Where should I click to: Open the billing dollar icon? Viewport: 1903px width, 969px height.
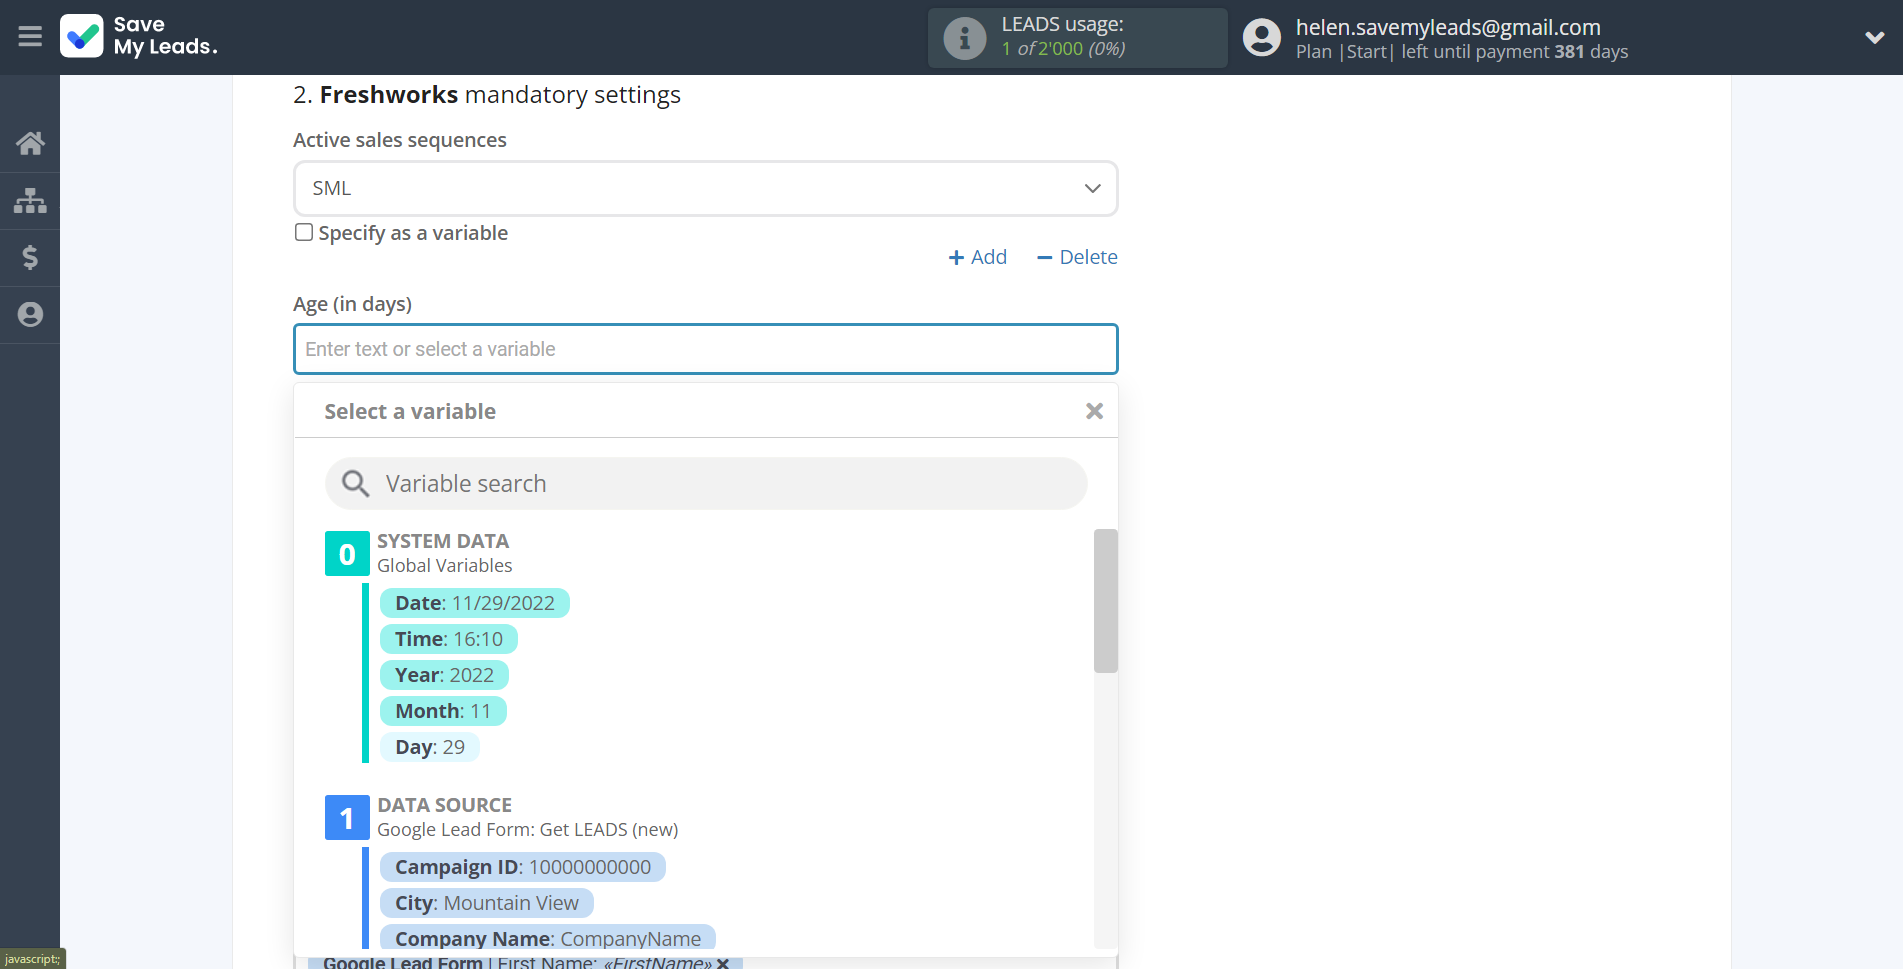[30, 257]
